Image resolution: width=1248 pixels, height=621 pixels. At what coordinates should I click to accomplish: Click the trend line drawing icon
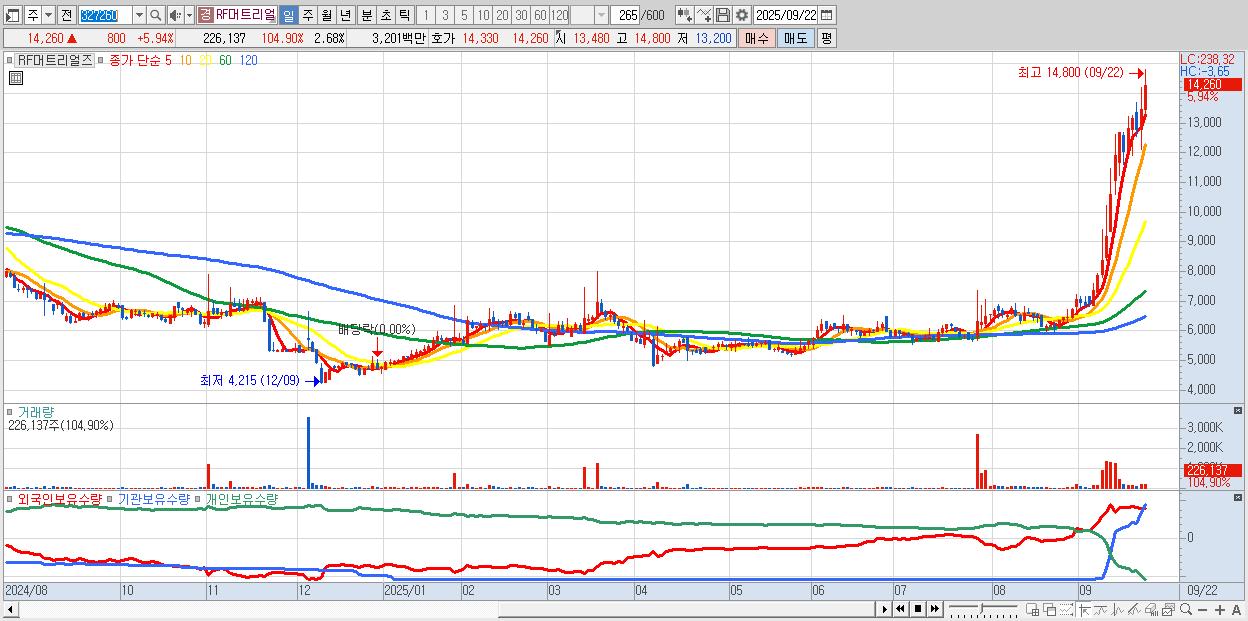[1101, 609]
